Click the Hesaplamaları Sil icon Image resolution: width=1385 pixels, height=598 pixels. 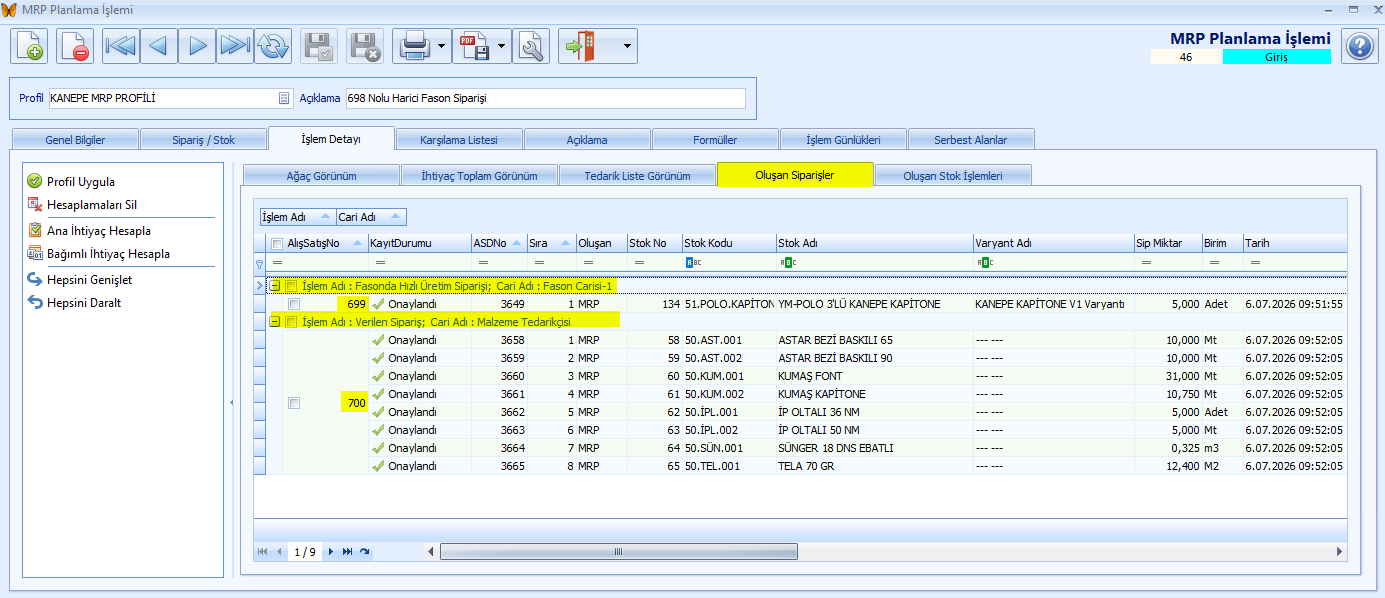tap(34, 205)
